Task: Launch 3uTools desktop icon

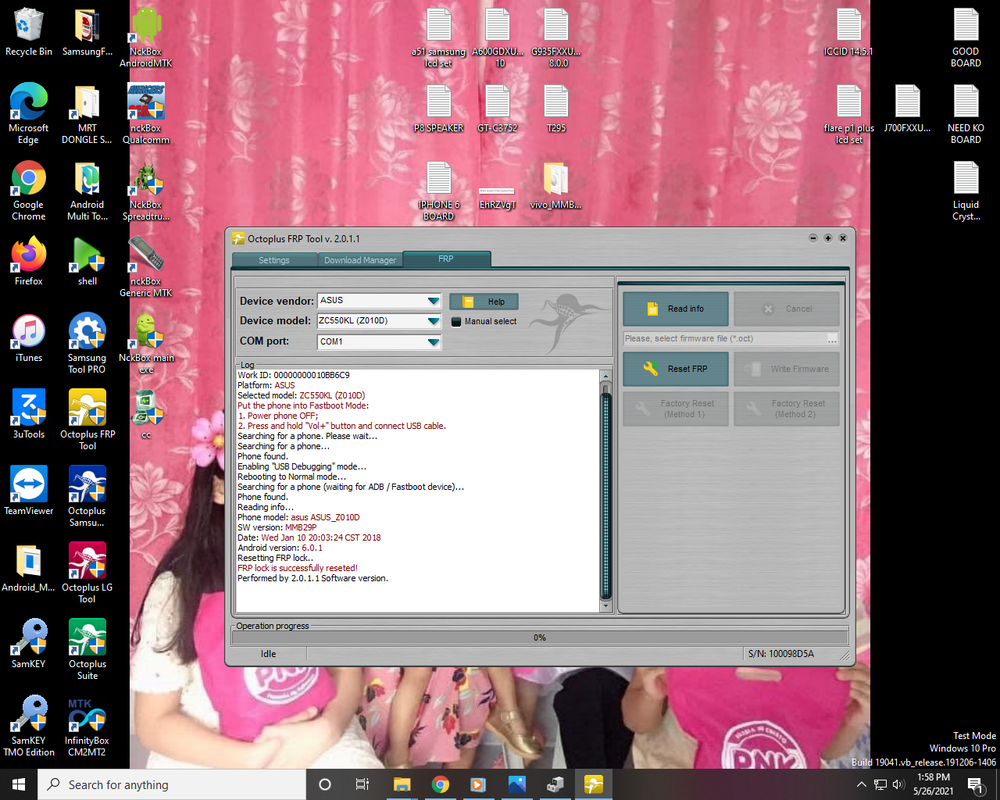Action: [29, 415]
